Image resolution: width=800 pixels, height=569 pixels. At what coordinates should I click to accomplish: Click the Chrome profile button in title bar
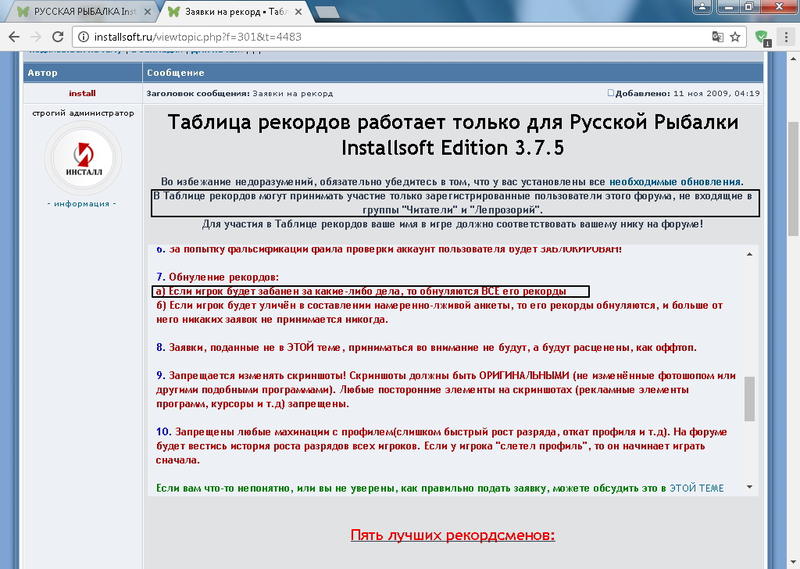click(703, 7)
